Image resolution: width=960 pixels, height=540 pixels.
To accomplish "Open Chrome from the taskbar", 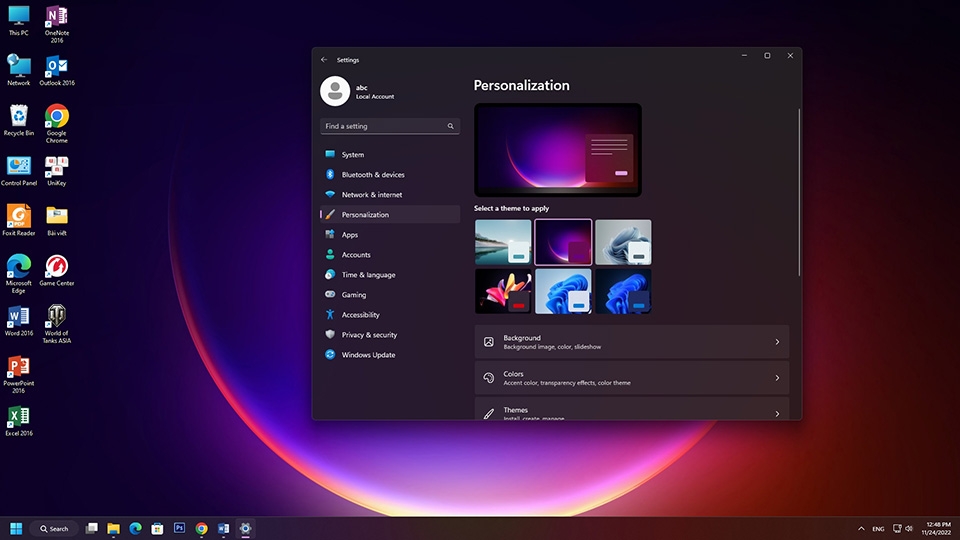I will (201, 528).
